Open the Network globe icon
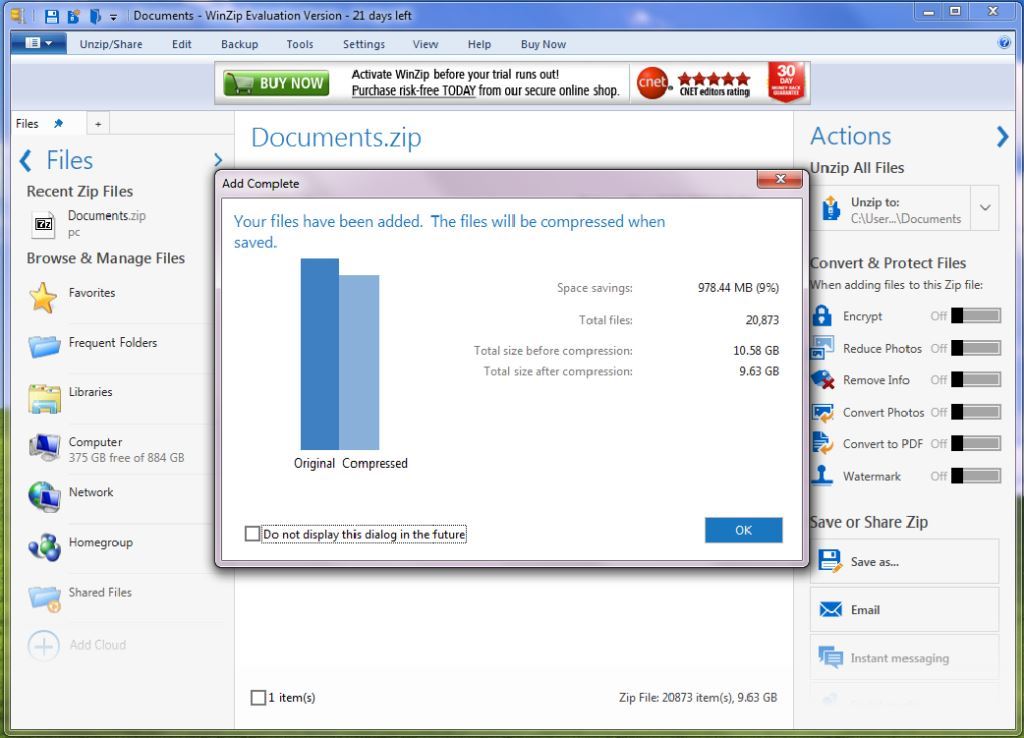The width and height of the screenshot is (1024, 738). (44, 497)
